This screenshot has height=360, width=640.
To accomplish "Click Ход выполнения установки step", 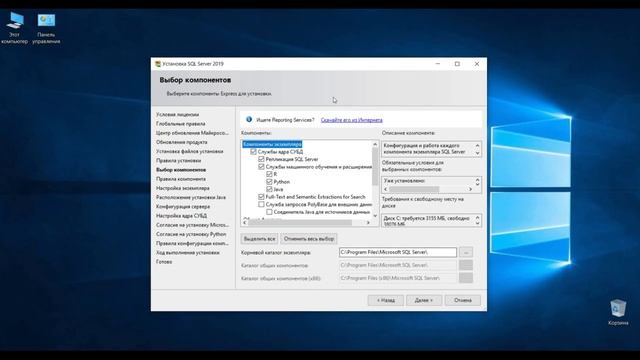I will 188,253.
